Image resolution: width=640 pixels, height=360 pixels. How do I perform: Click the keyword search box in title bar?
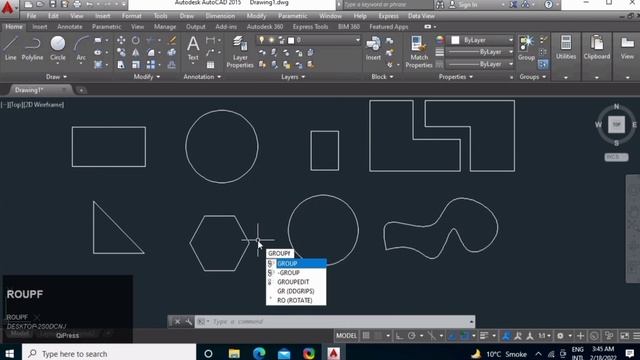[386, 5]
